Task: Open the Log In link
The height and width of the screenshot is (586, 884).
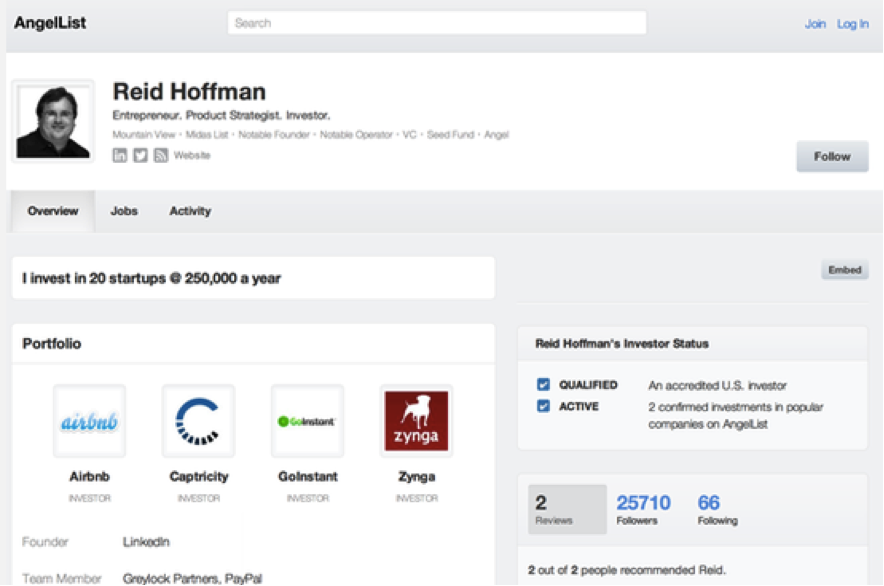Action: click(852, 24)
